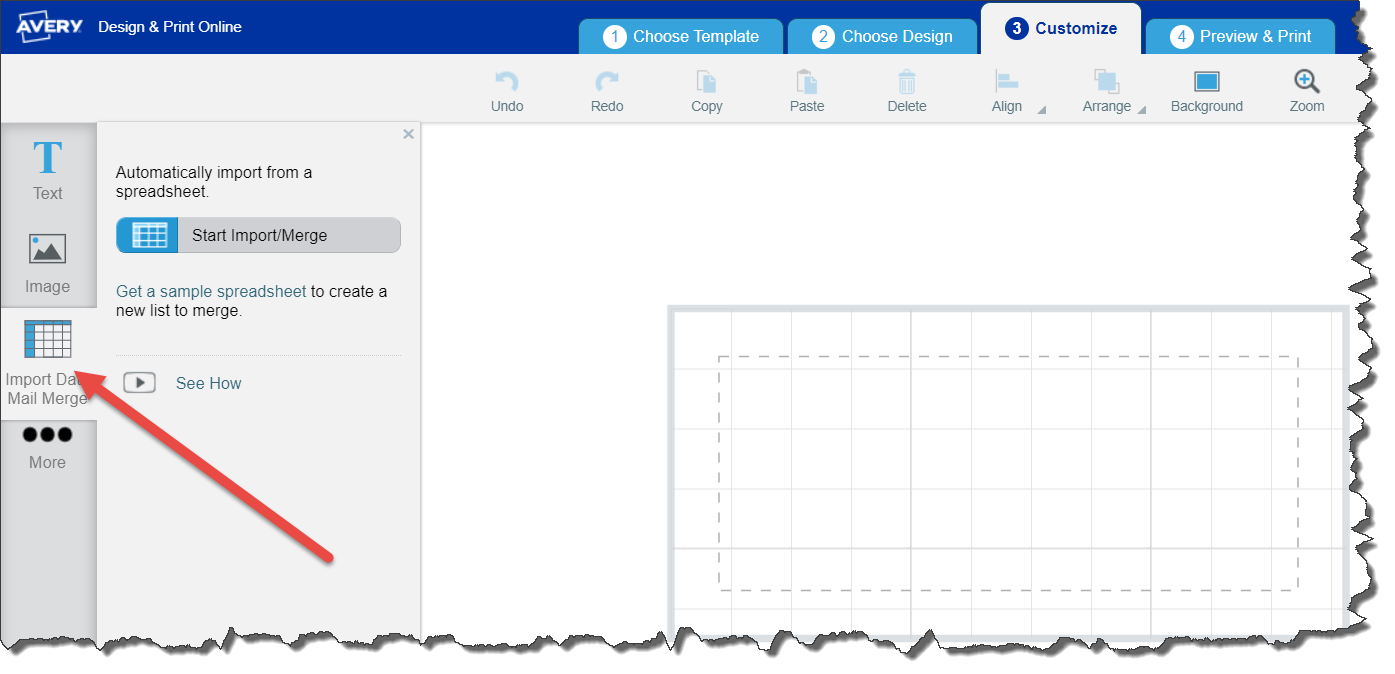1395x674 pixels.
Task: Open the Preview & Print tab
Action: pos(1240,37)
